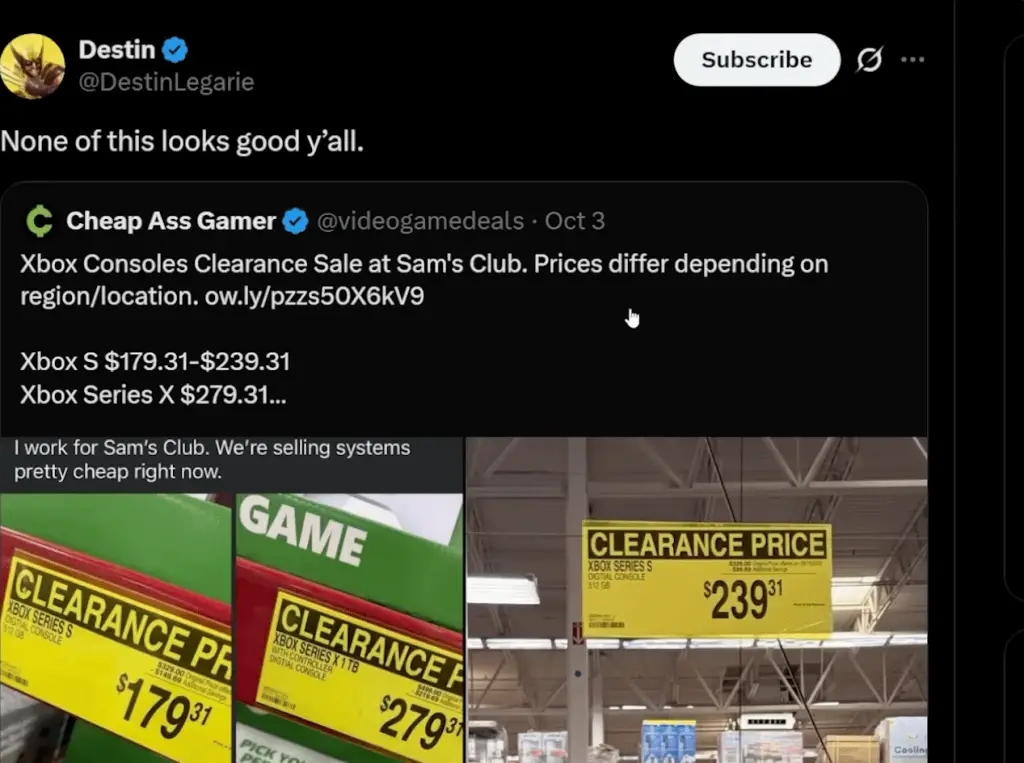The width and height of the screenshot is (1024, 763).
Task: Open the $279.31 Xbox Series X clearance photo
Action: (349, 628)
